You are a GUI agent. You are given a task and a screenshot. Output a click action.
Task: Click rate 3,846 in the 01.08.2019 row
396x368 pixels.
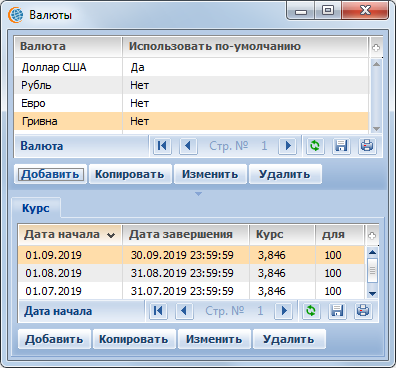(282, 273)
